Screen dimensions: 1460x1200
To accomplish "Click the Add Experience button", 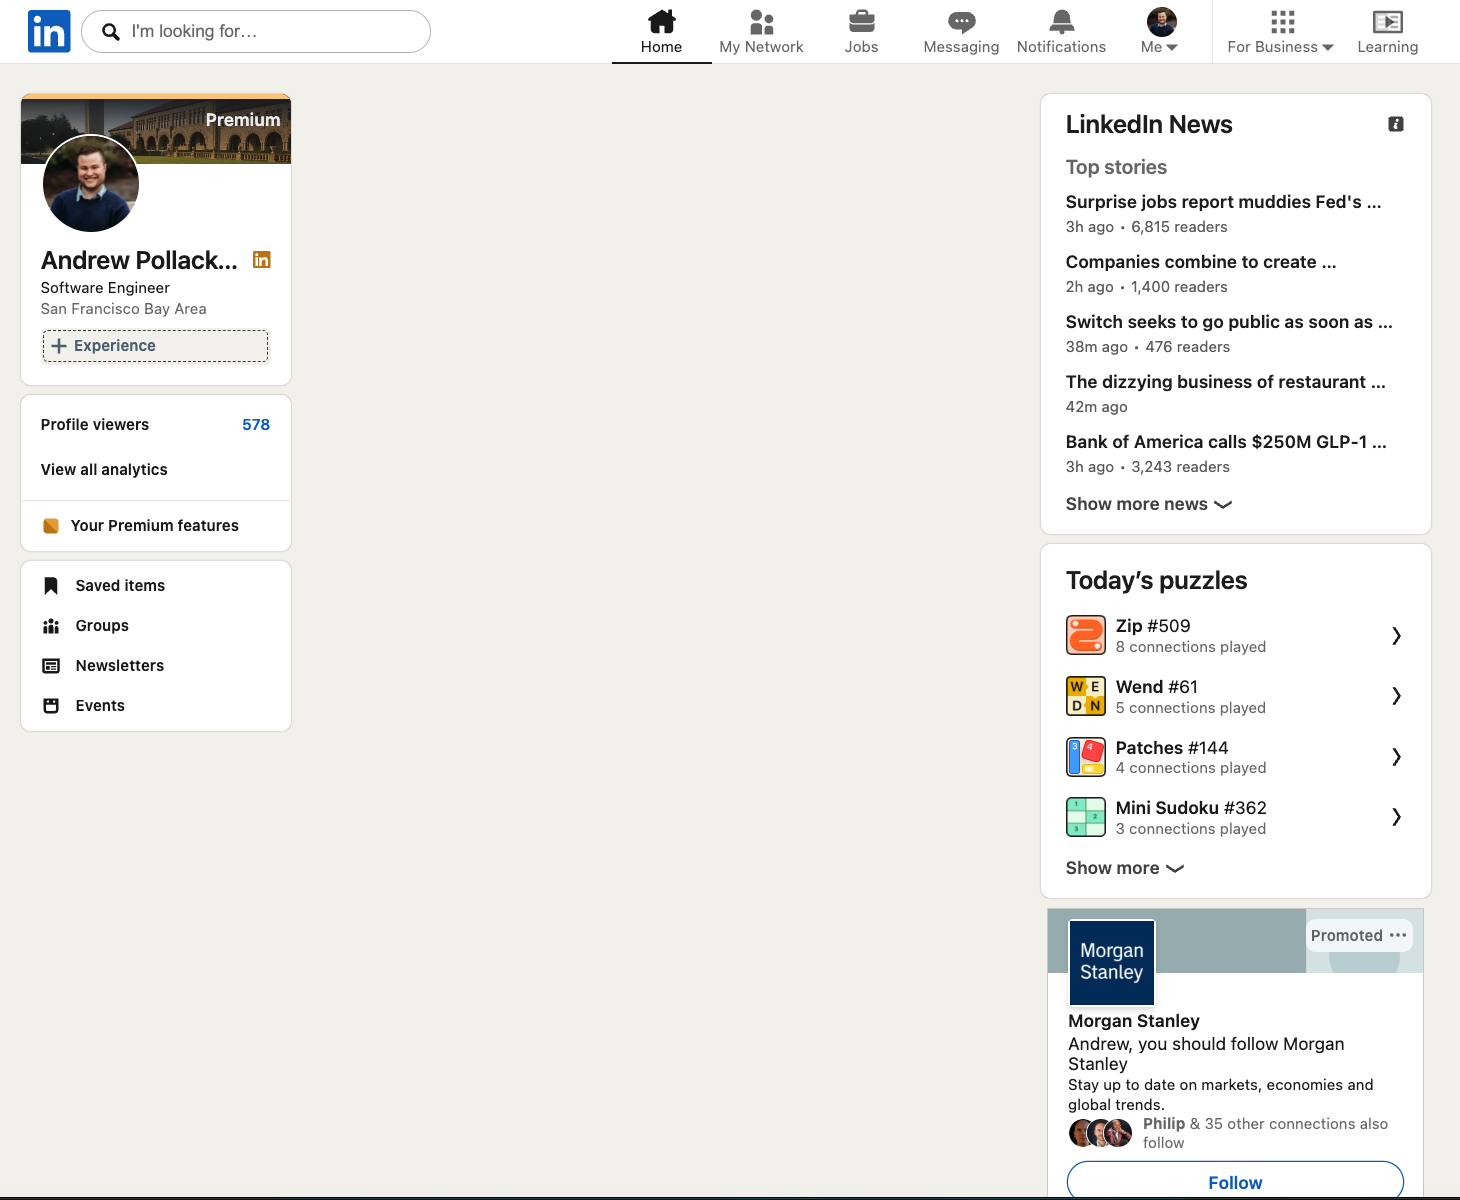I will [156, 346].
